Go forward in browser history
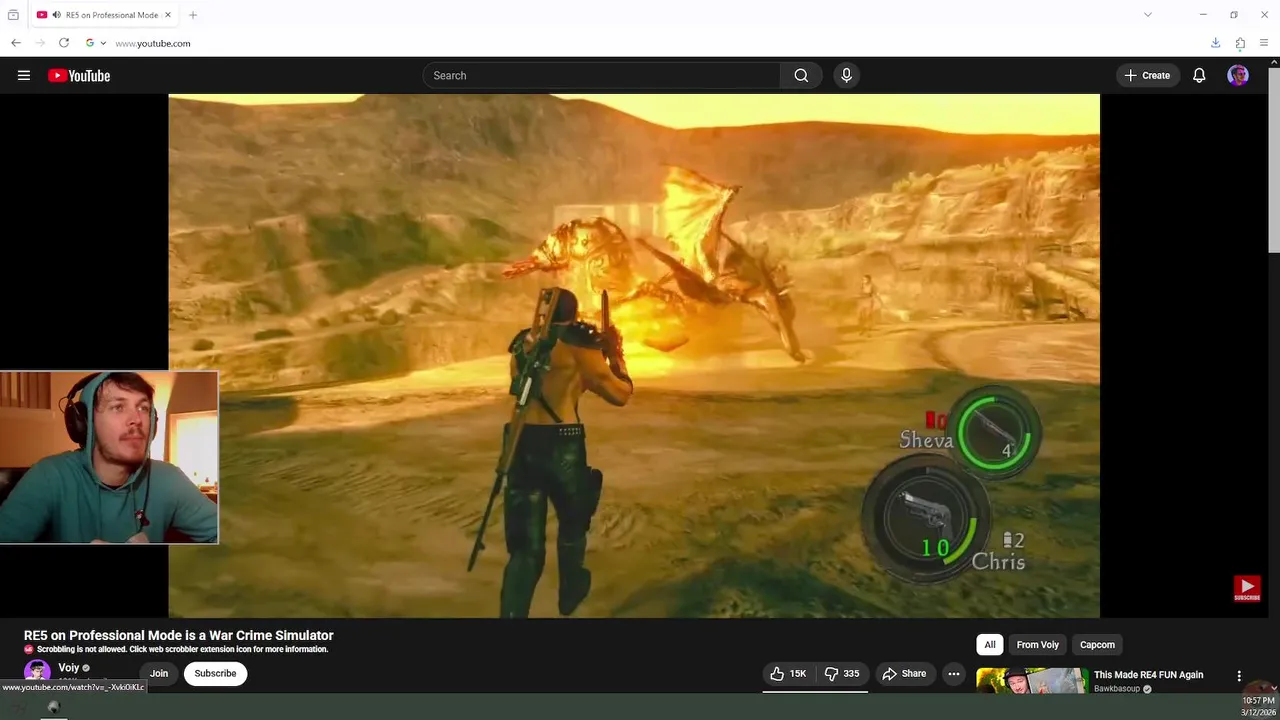1280x720 pixels. [40, 43]
